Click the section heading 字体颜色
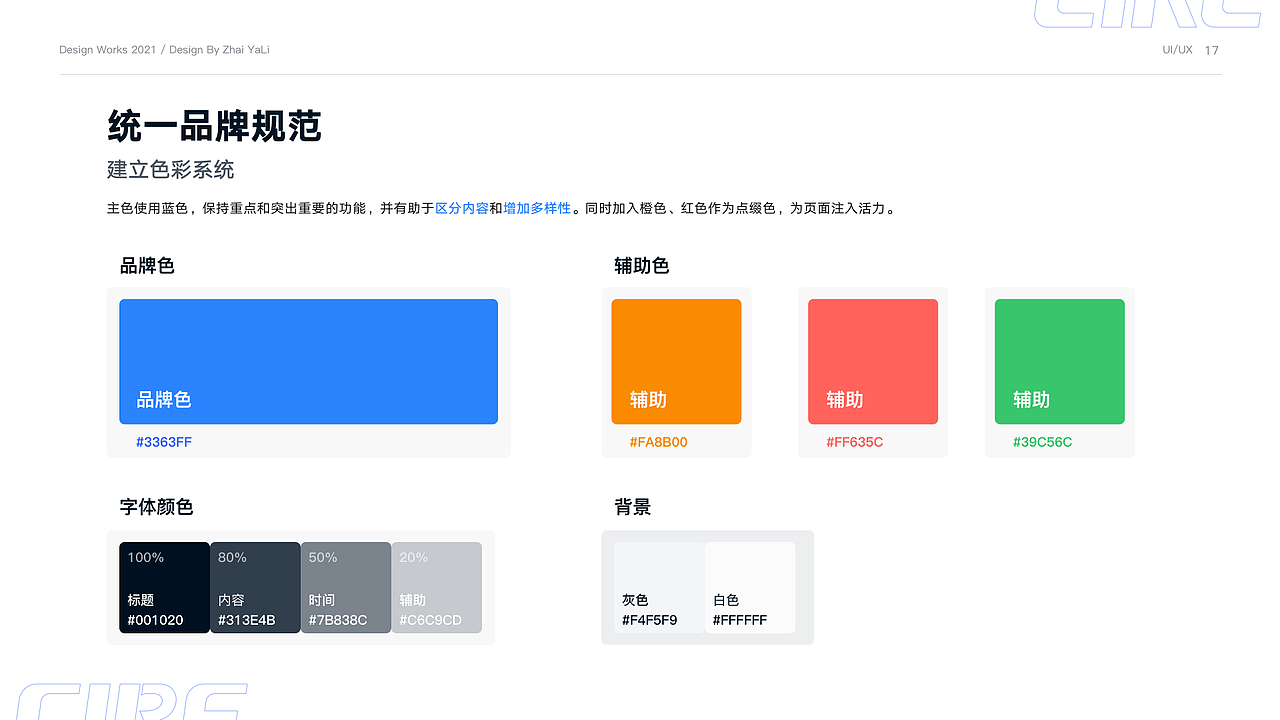The width and height of the screenshot is (1280, 720). point(156,506)
